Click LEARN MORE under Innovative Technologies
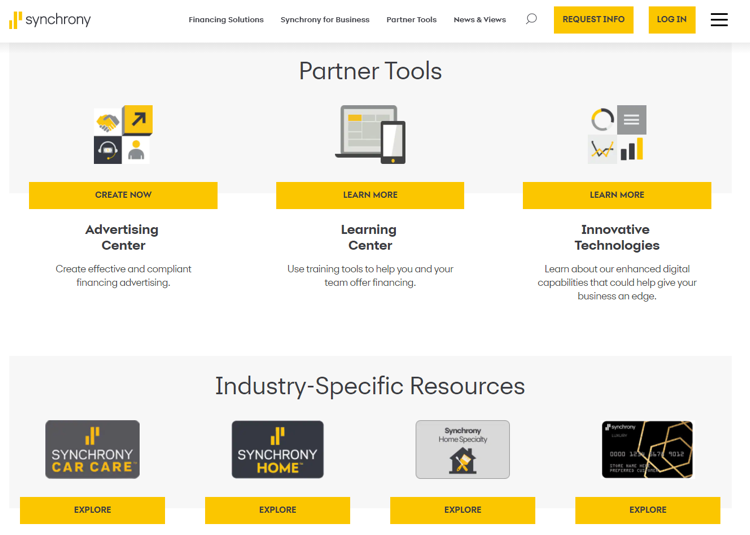This screenshot has width=750, height=535. click(617, 195)
